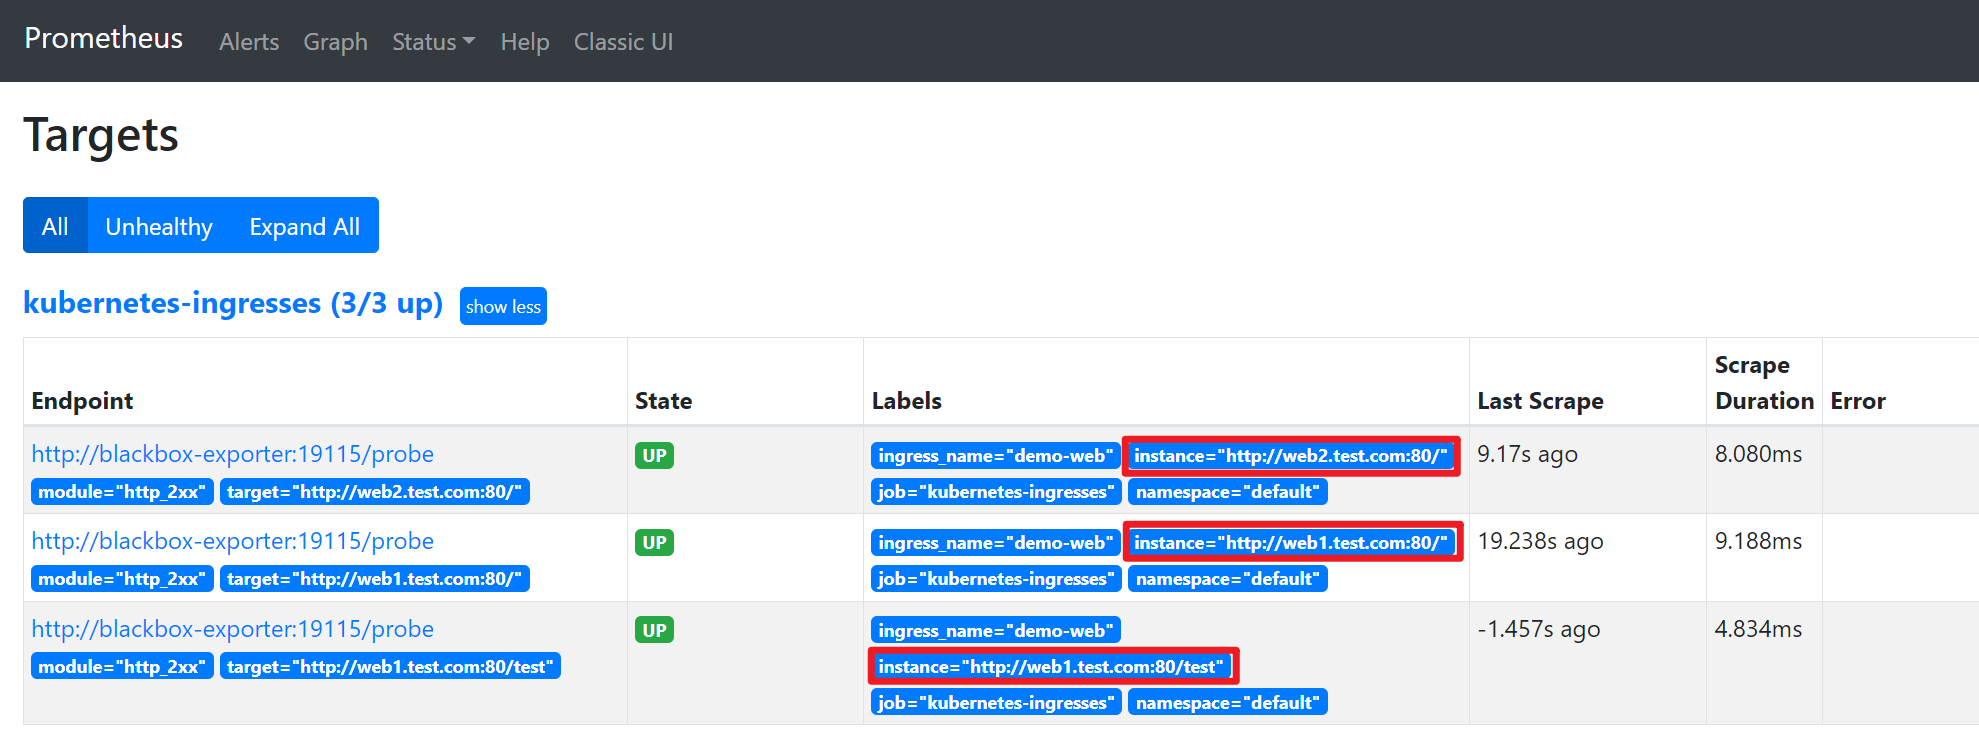Go to the Alerts page

coord(249,42)
